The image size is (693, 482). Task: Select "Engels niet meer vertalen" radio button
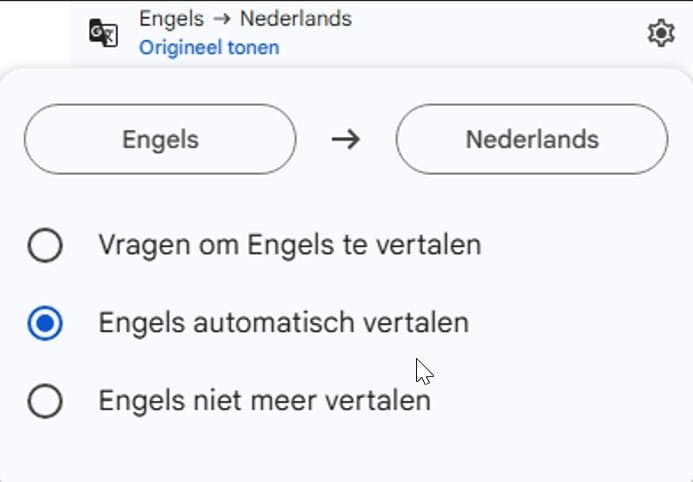click(x=46, y=402)
